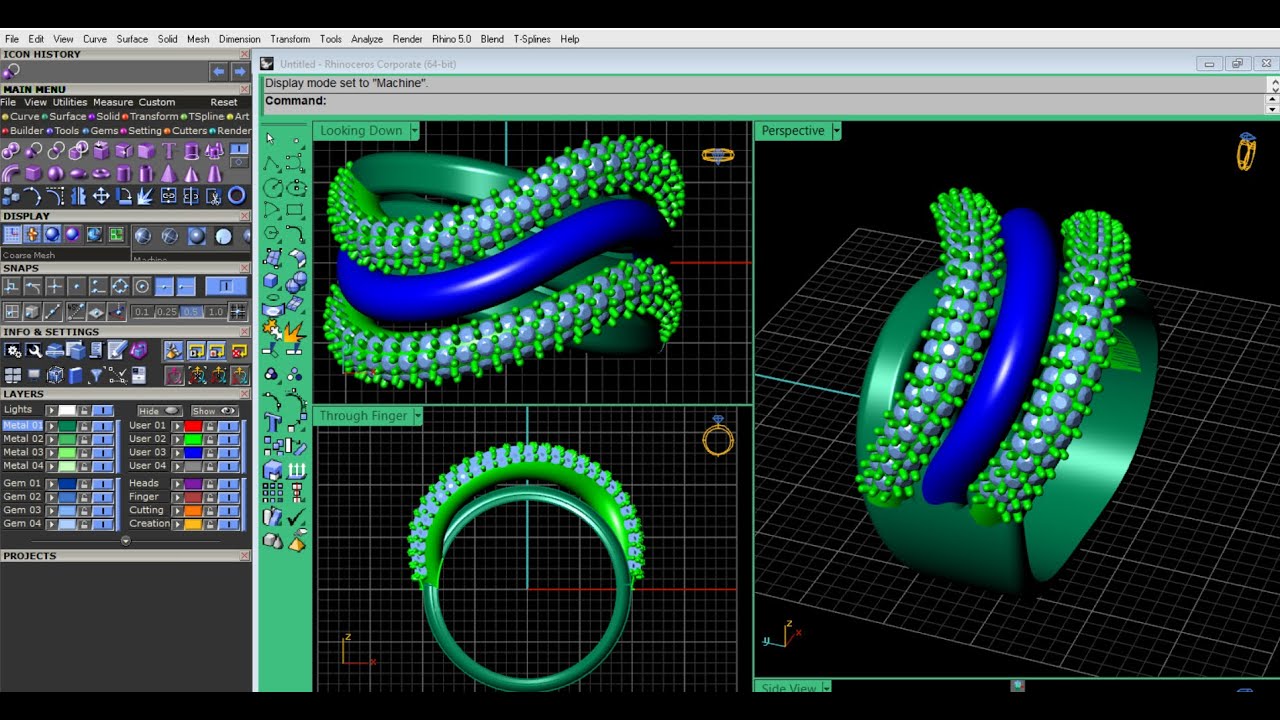This screenshot has width=1280, height=720.
Task: Open the Utilities item in Main Menu panel
Action: (x=70, y=102)
